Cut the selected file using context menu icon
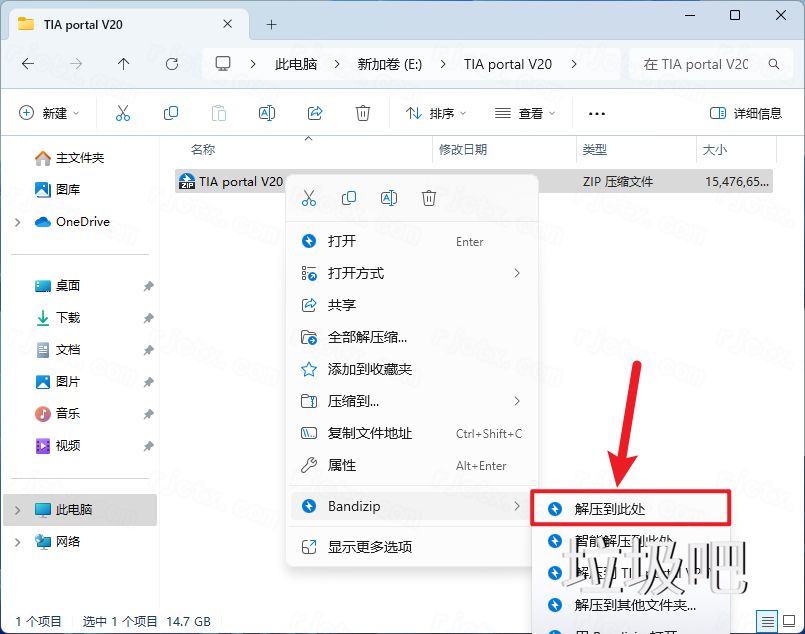 [x=308, y=198]
